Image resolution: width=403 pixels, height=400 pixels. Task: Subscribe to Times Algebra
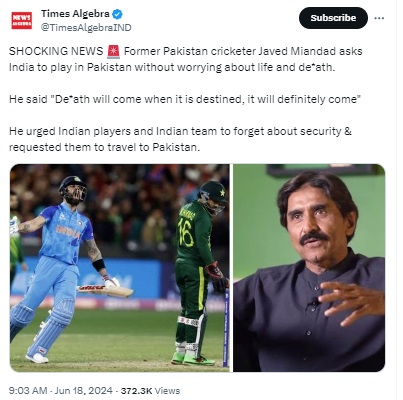point(333,18)
